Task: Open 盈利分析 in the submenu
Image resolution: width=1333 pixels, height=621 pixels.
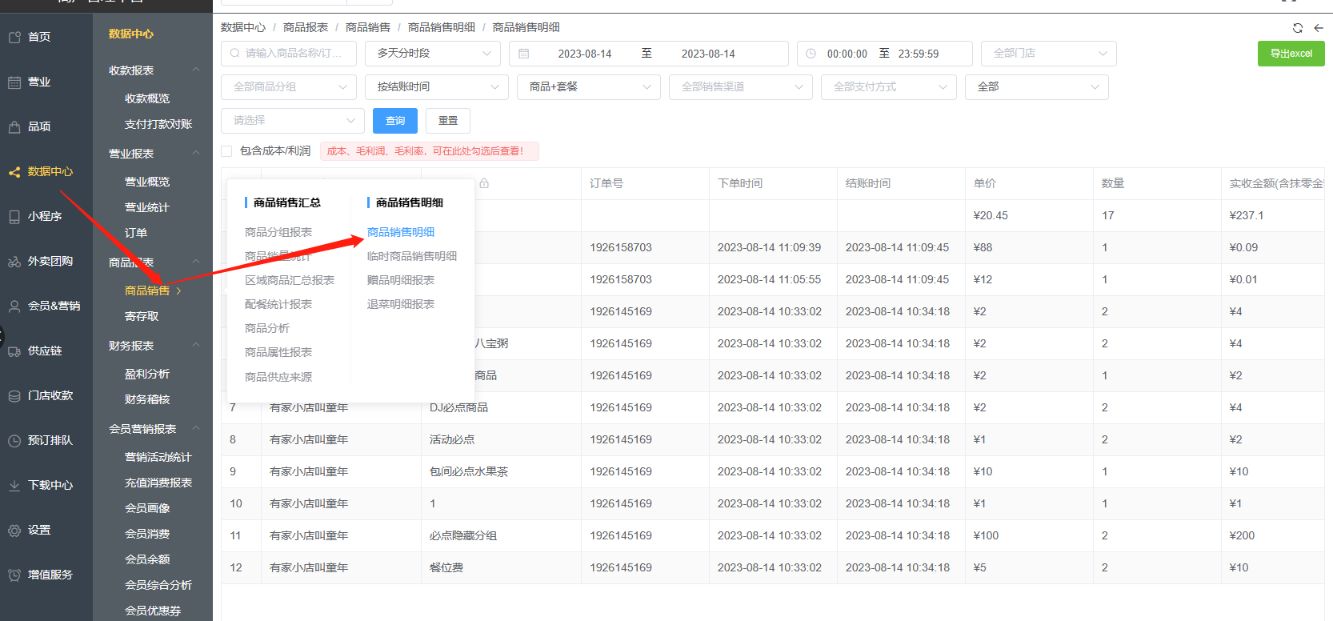Action: [147, 374]
